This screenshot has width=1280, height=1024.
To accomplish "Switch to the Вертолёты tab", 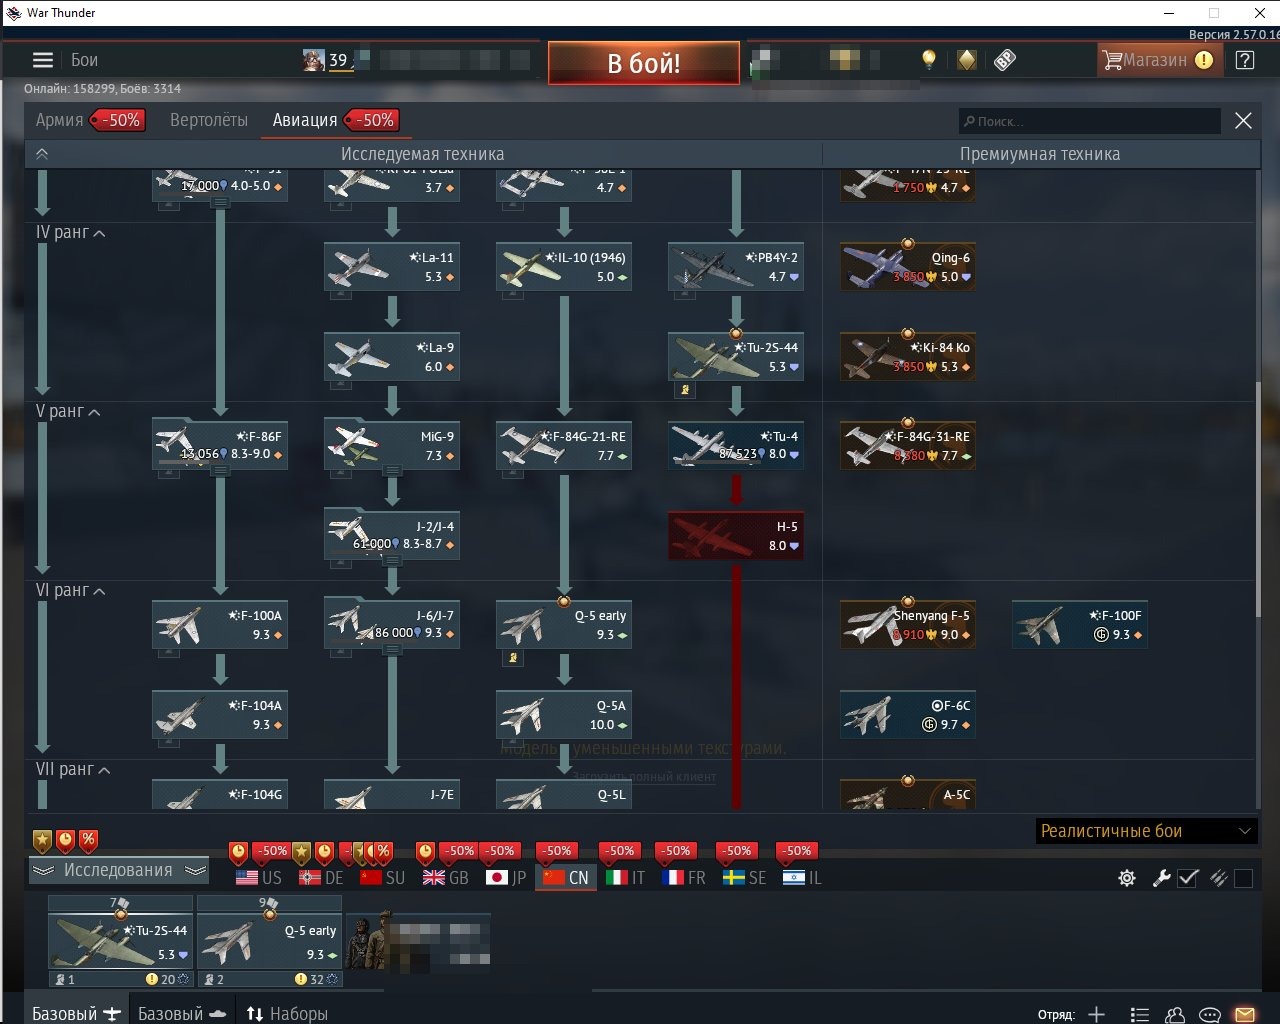I will coord(209,120).
